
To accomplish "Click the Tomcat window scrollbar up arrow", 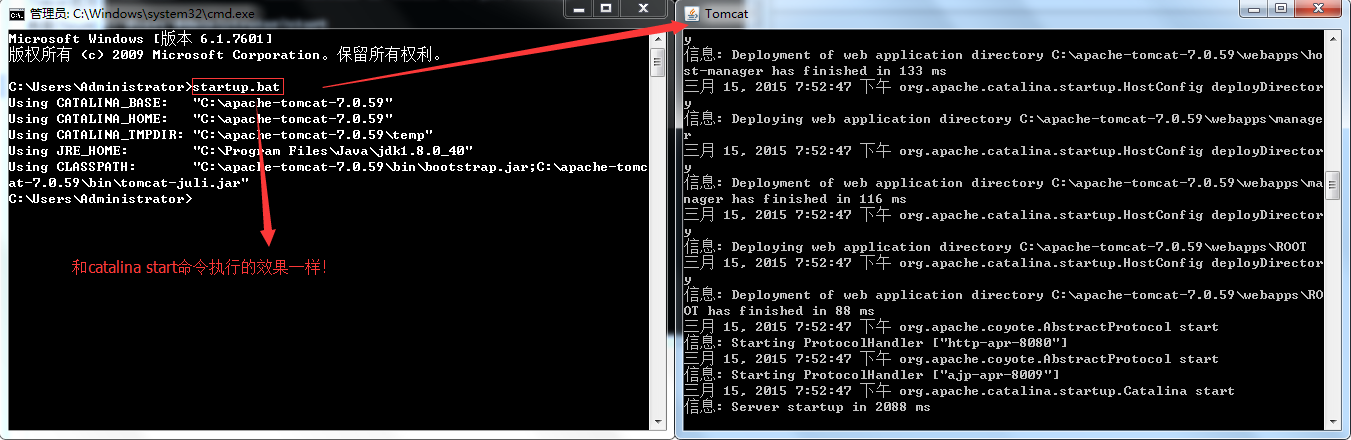I will click(1333, 39).
